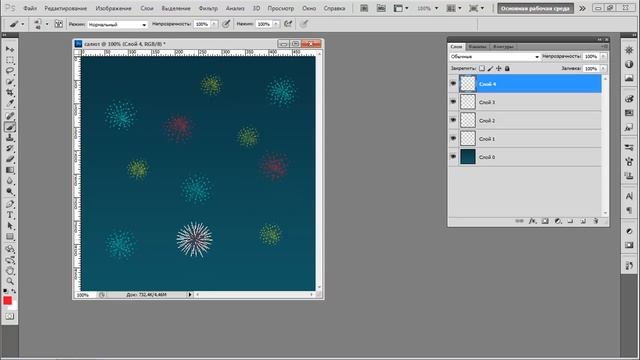
Task: Open layer blend mode dropdown Обычные
Action: (x=495, y=56)
